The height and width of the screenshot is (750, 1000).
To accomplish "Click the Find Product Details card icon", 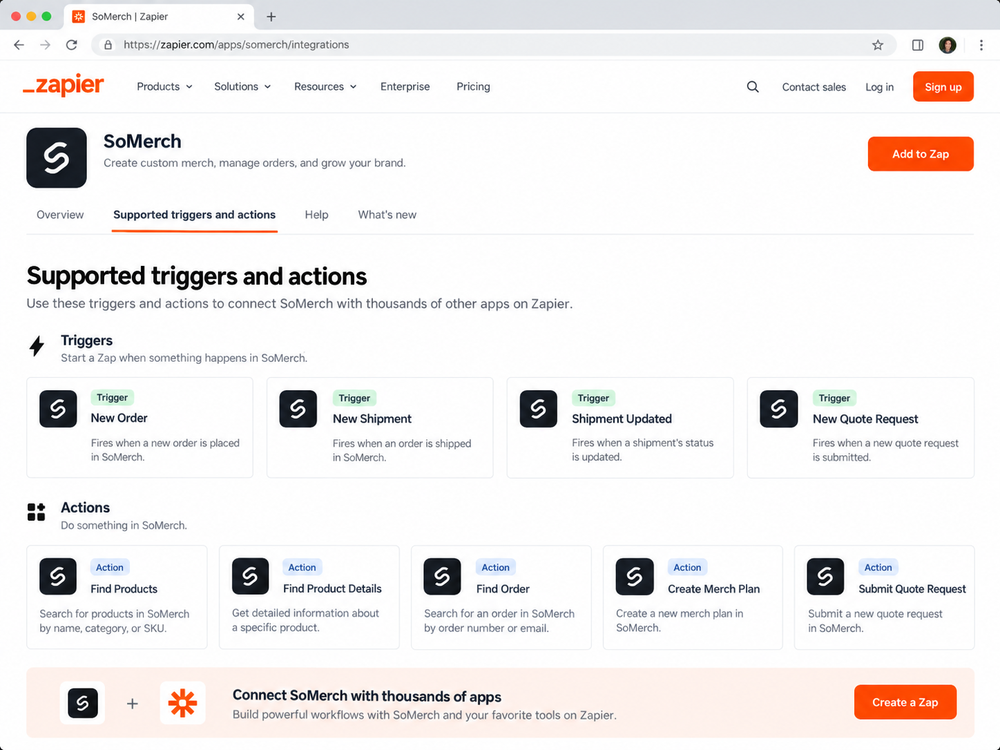I will click(250, 577).
